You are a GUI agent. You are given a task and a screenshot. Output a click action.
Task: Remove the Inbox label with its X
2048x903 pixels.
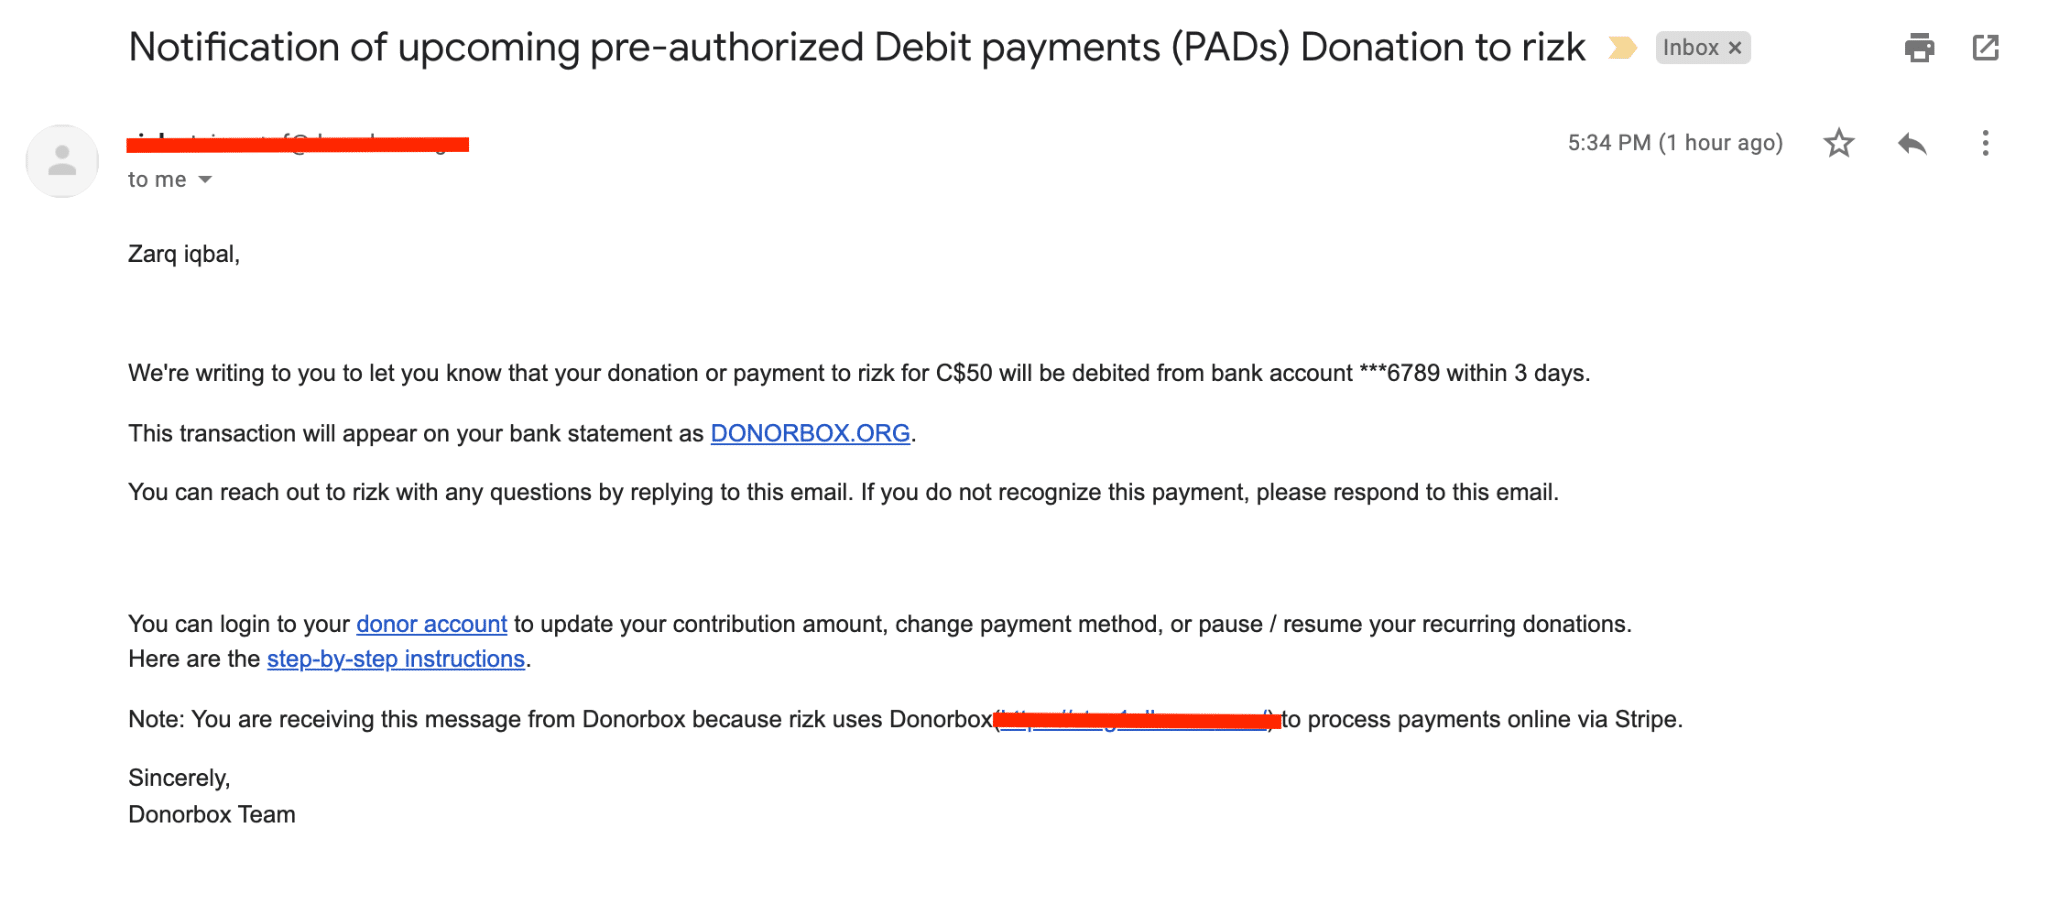(x=1736, y=48)
